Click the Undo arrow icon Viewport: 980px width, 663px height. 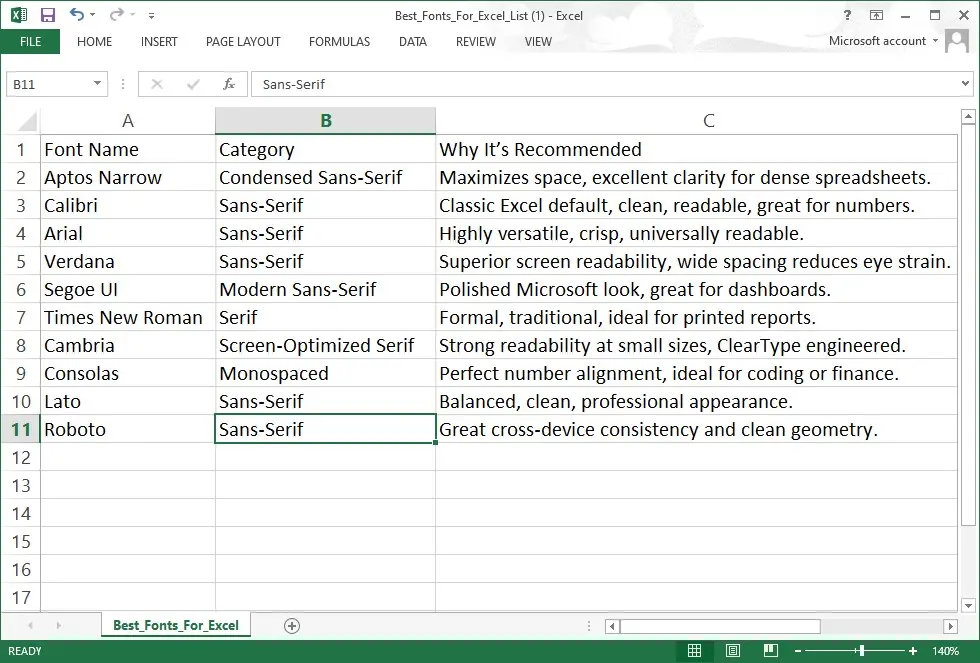tap(77, 14)
